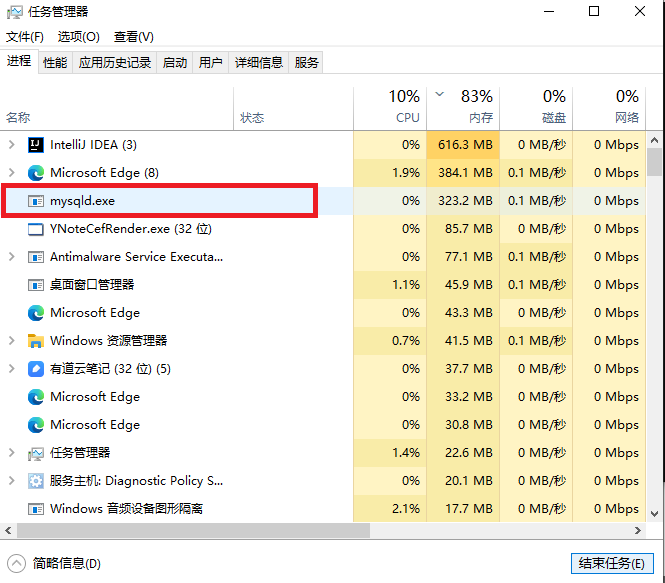
Task: Click the vertical scrollbar thumb
Action: click(x=655, y=162)
